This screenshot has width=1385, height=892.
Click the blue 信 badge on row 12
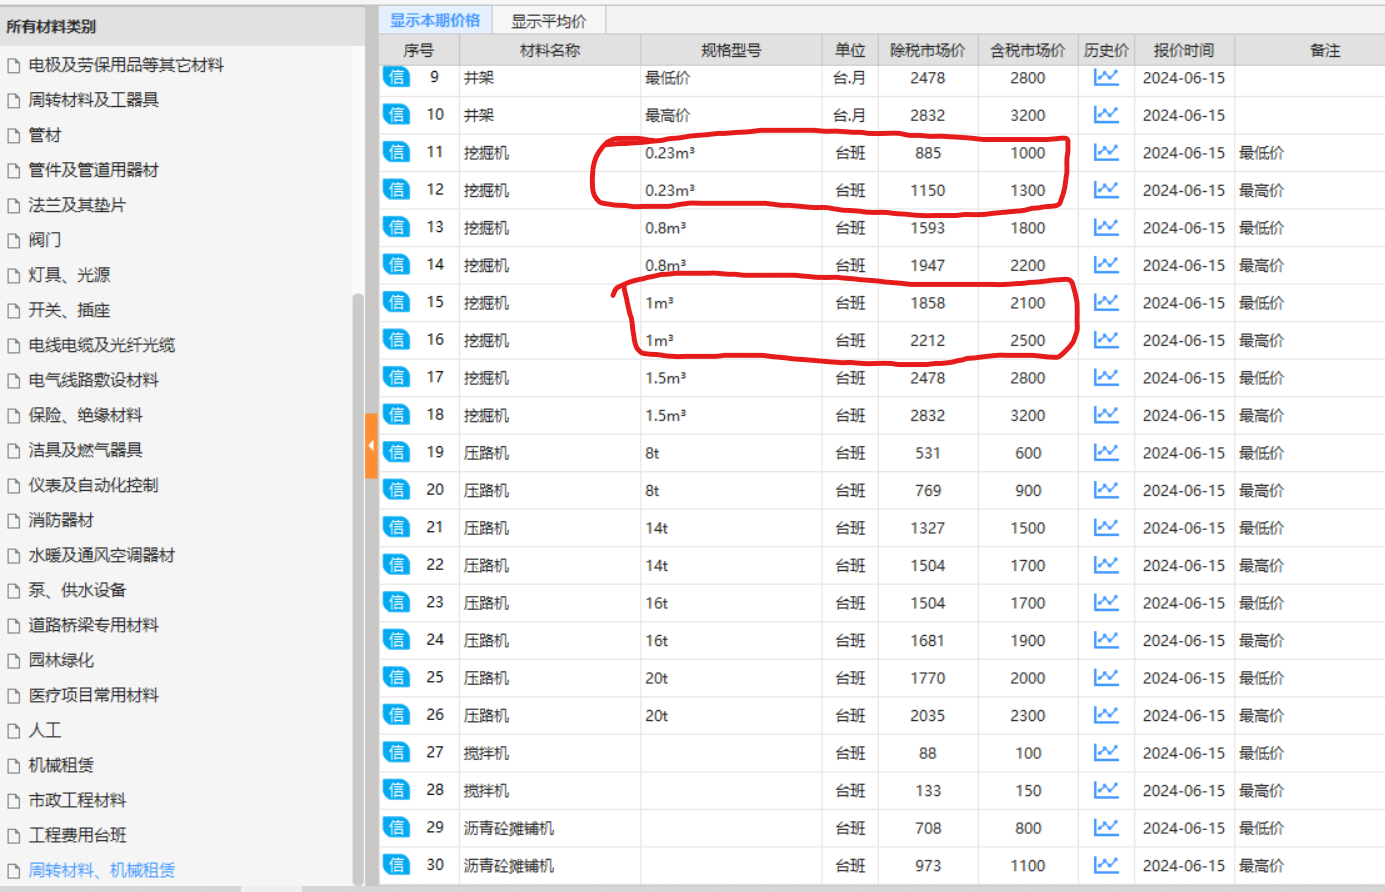397,190
